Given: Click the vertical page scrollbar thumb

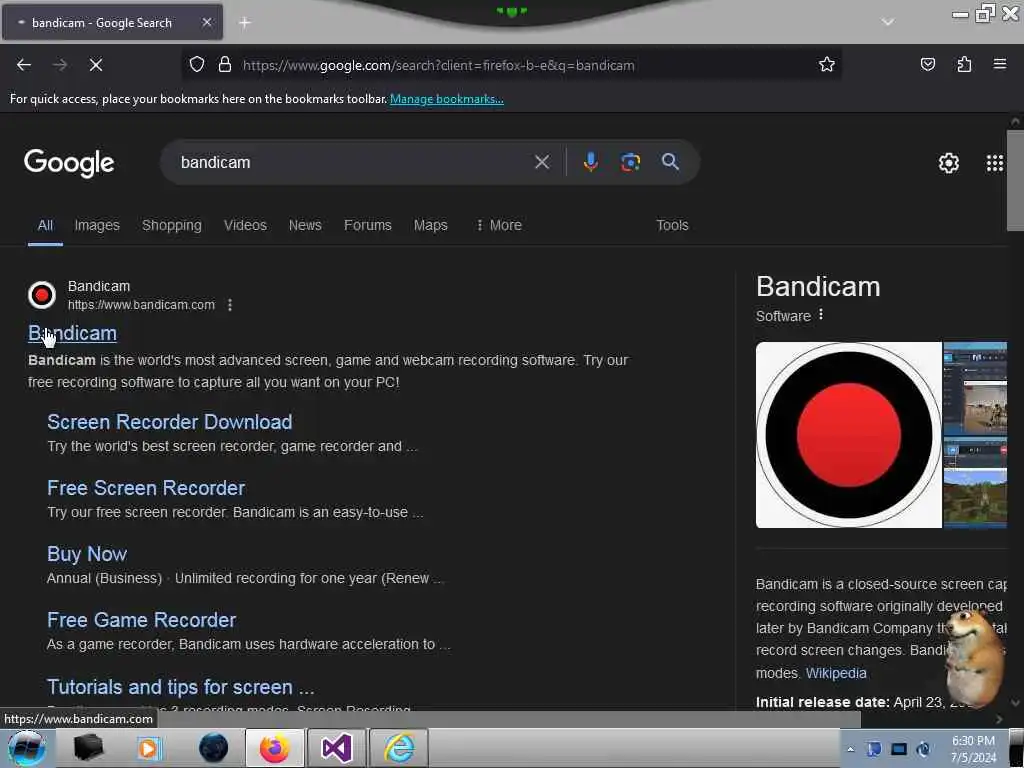Looking at the screenshot, I should click(x=1015, y=180).
